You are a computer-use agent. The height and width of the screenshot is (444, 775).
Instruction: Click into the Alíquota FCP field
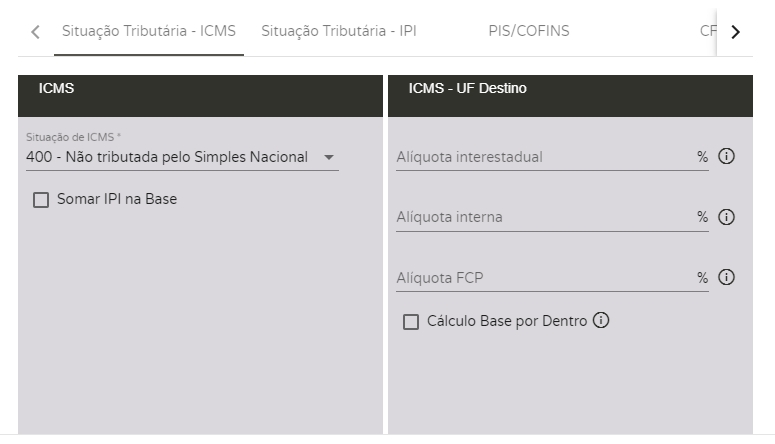coord(545,277)
